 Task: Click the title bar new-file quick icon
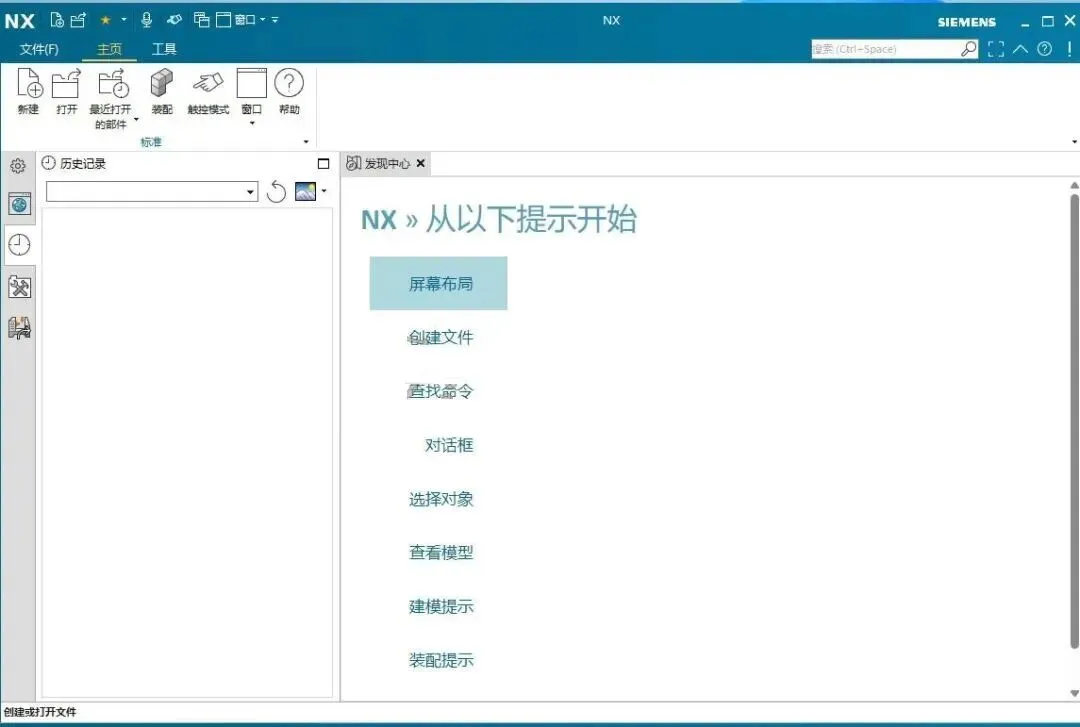pyautogui.click(x=57, y=20)
